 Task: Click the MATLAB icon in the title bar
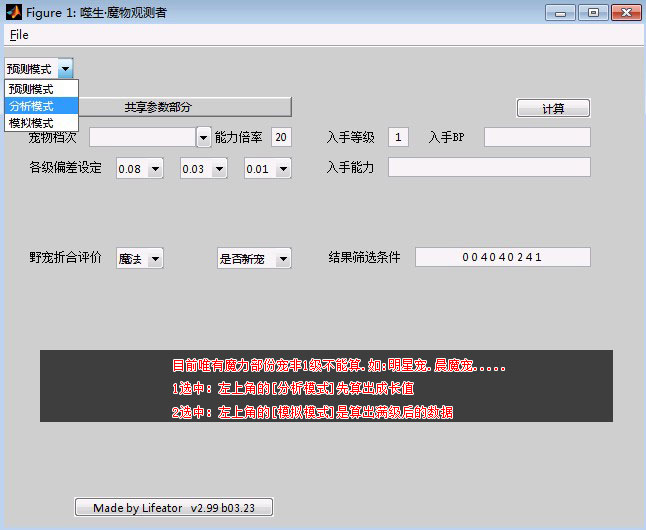[x=12, y=12]
